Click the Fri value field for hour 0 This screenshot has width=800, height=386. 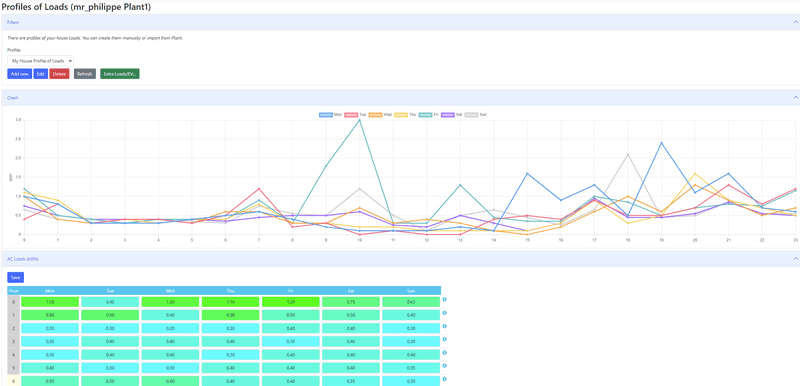click(291, 302)
